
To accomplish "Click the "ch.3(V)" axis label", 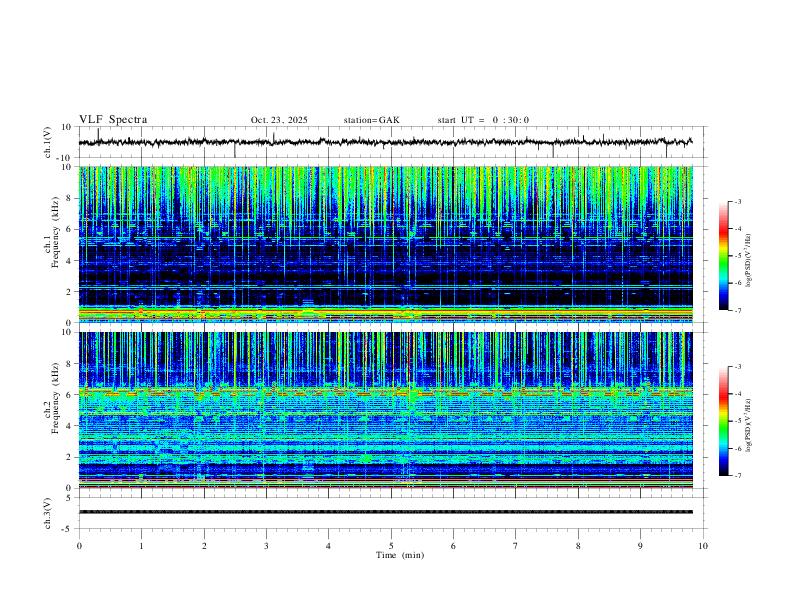I will [x=48, y=513].
